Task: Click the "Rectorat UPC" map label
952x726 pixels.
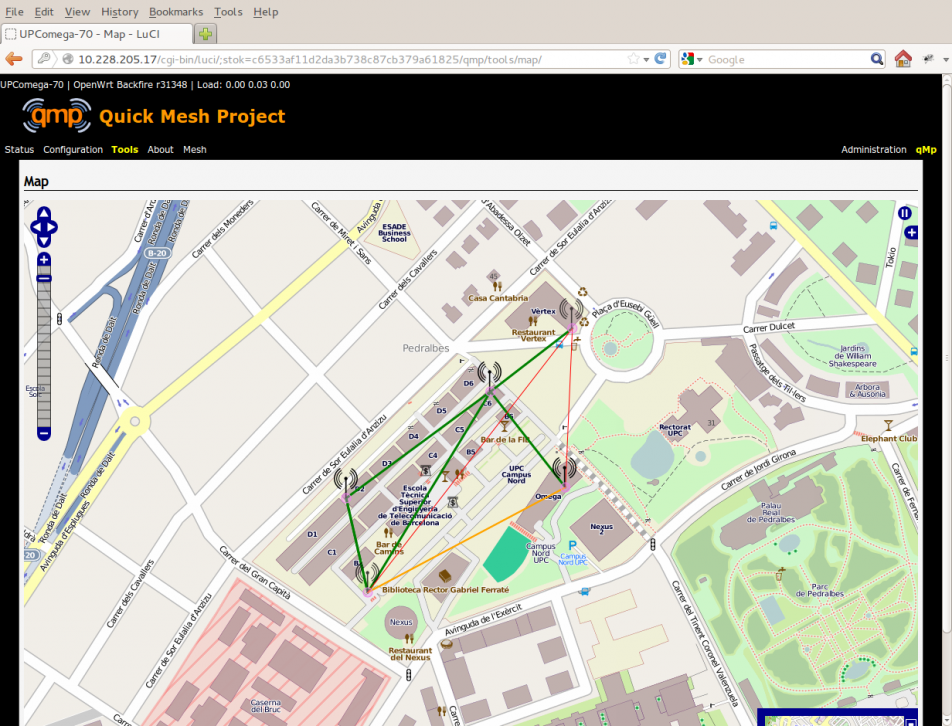Action: pyautogui.click(x=675, y=430)
